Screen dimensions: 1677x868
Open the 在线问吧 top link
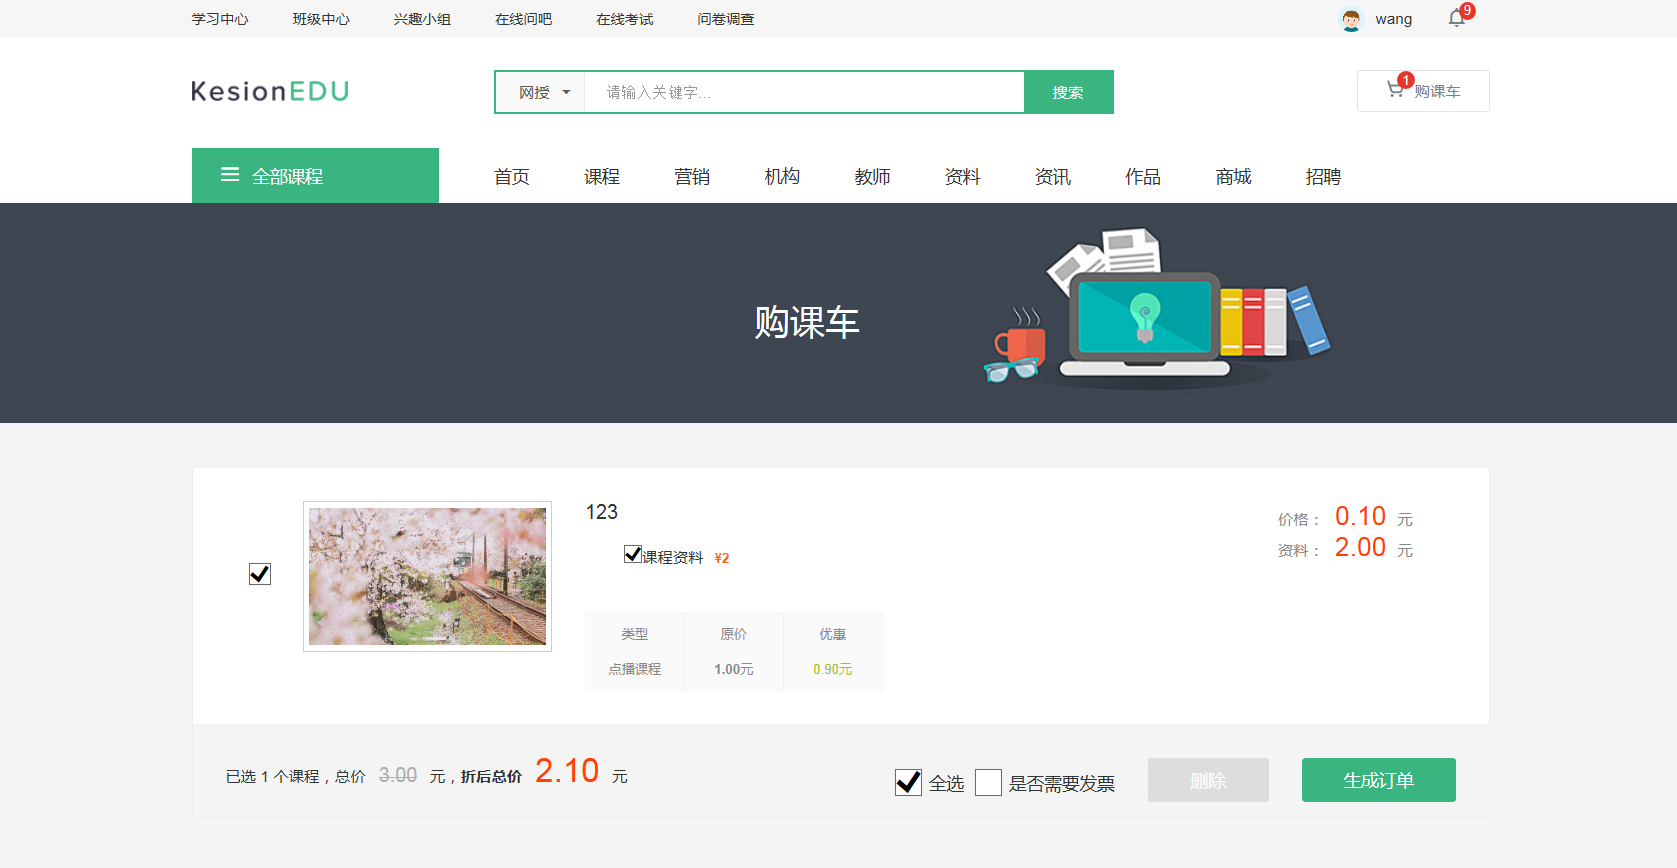click(x=523, y=19)
